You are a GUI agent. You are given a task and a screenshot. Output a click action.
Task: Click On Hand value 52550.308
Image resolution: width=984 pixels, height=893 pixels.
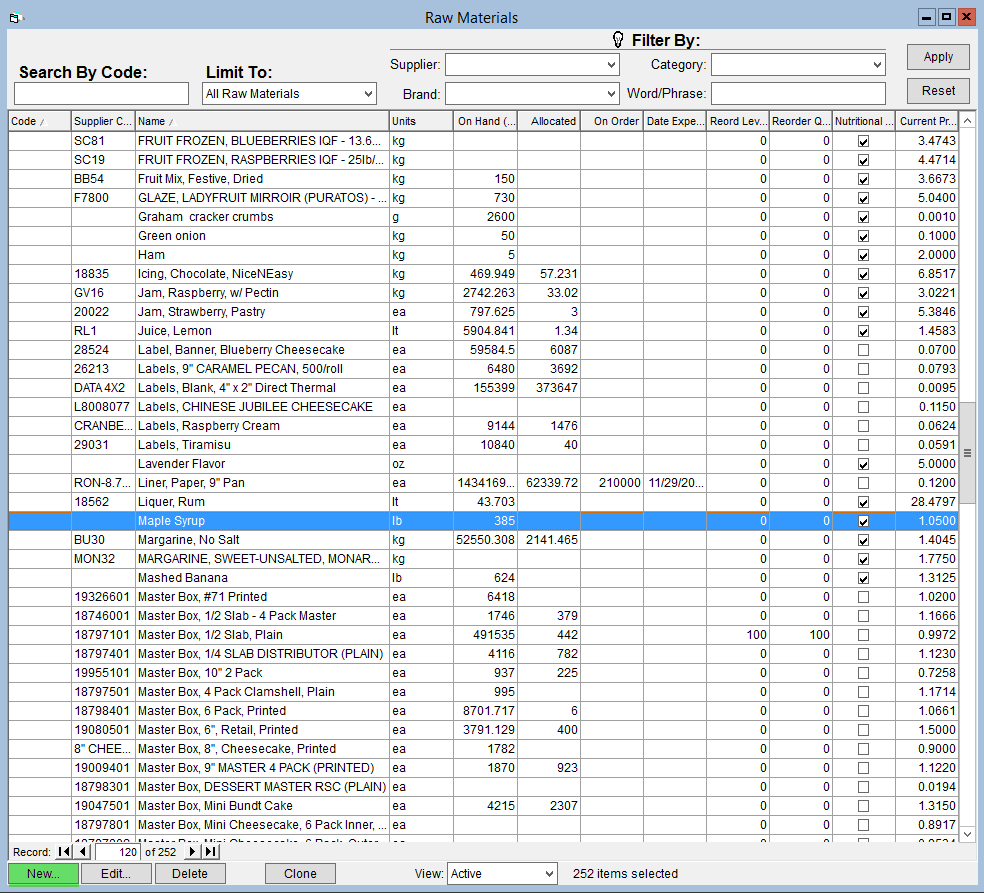point(485,540)
